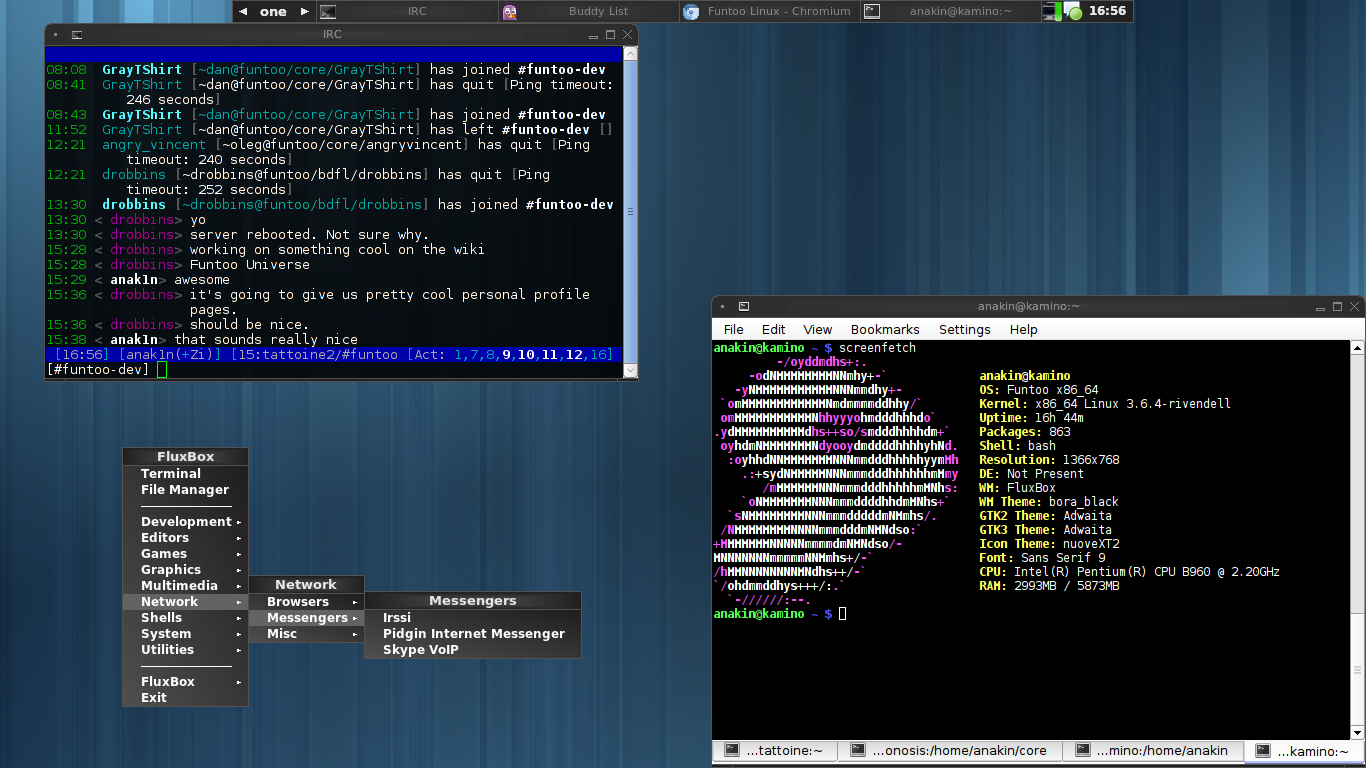Screen dimensions: 1366x768
Task: Click the sticky dot in Konsole titlebar
Action: coord(723,306)
